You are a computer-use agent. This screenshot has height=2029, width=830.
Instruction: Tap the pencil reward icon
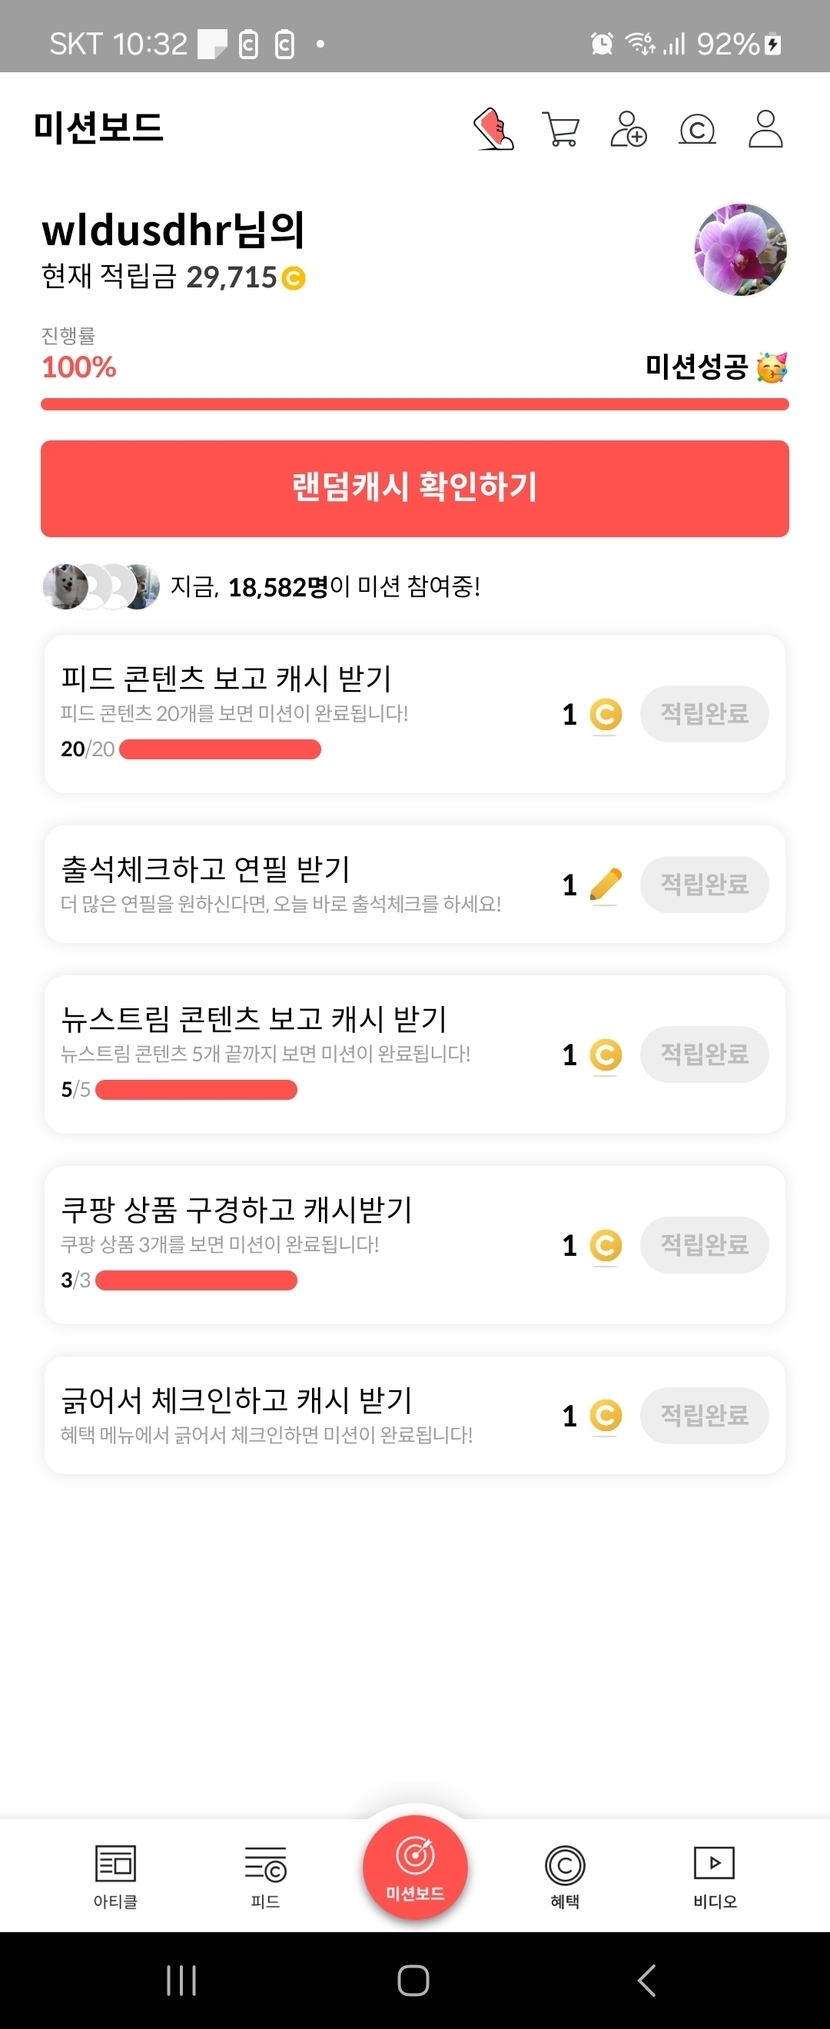[605, 885]
